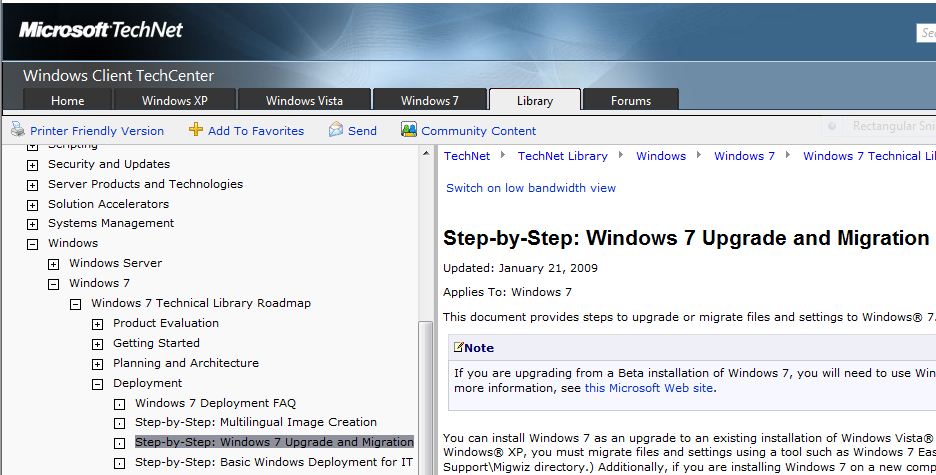Expand the Systems Management node
The height and width of the screenshot is (475, 936).
(x=33, y=224)
